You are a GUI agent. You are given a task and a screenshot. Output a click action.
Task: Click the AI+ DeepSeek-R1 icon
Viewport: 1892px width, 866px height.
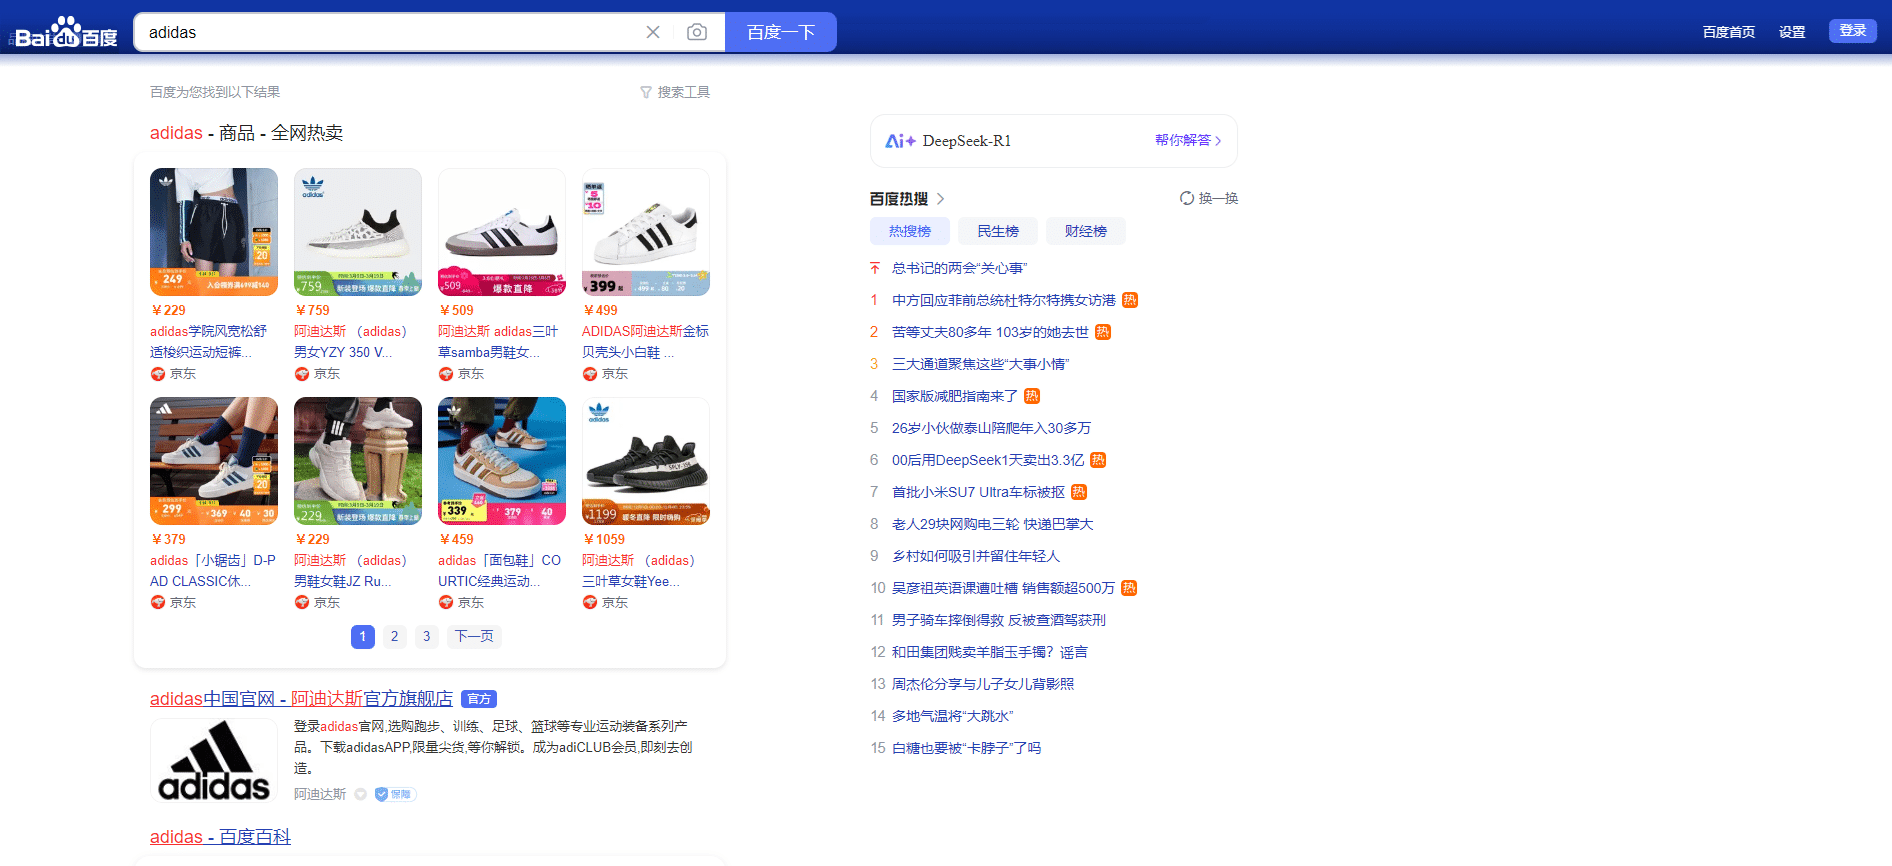click(901, 141)
